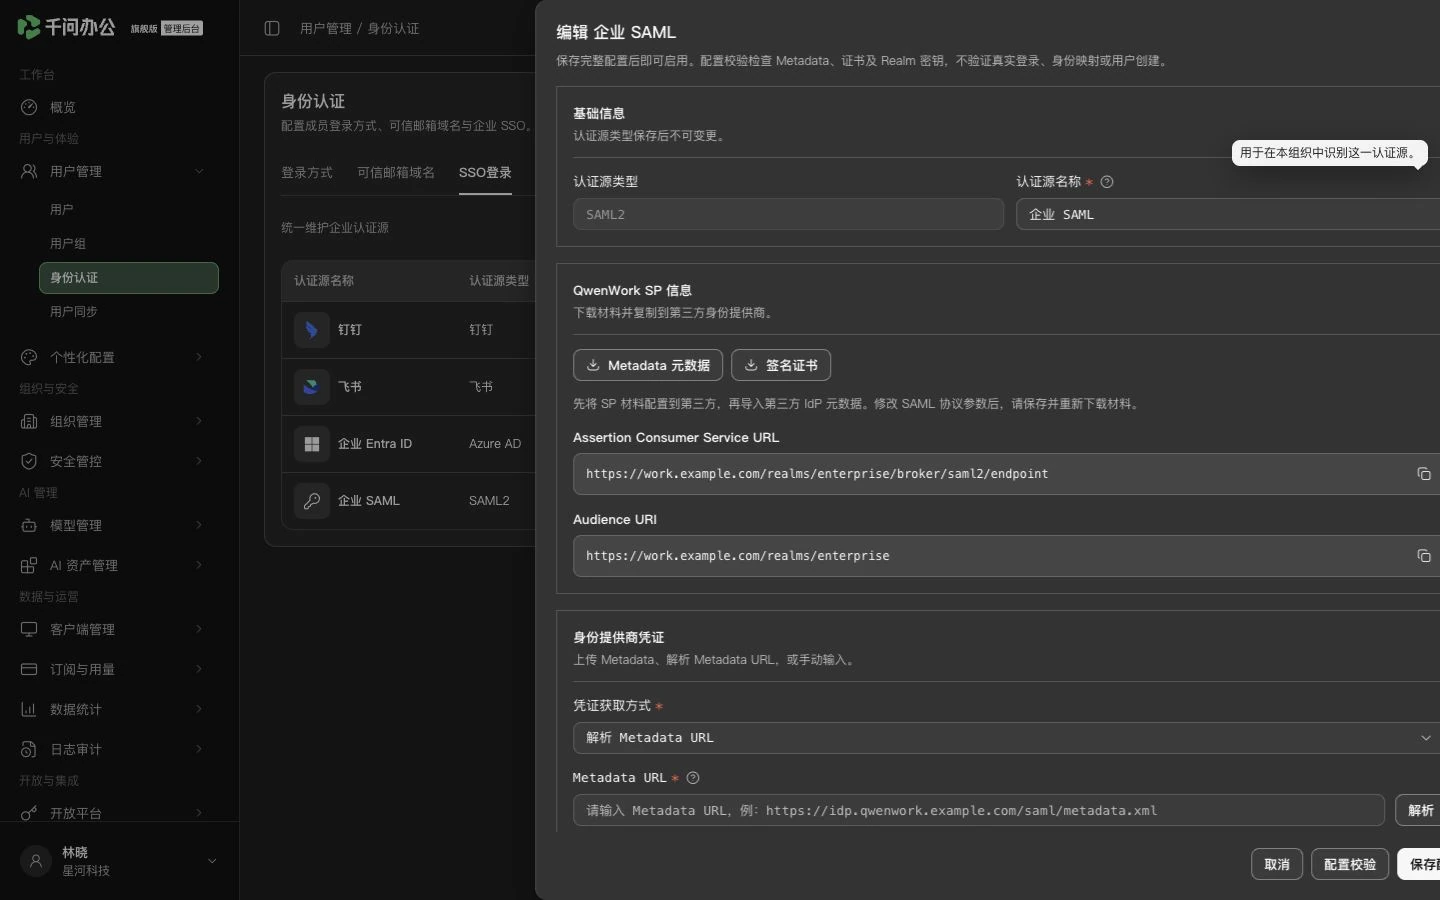Click the 企业 Entra ID Windows icon
The width and height of the screenshot is (1440, 900).
coord(312,444)
